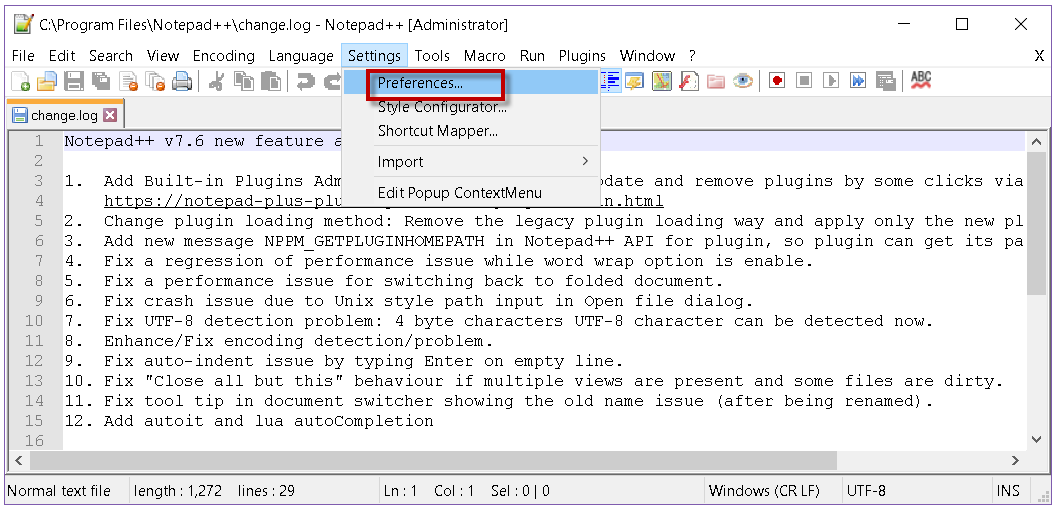Click line number 16 in margin
This screenshot has height=510, width=1057.
coord(34,441)
